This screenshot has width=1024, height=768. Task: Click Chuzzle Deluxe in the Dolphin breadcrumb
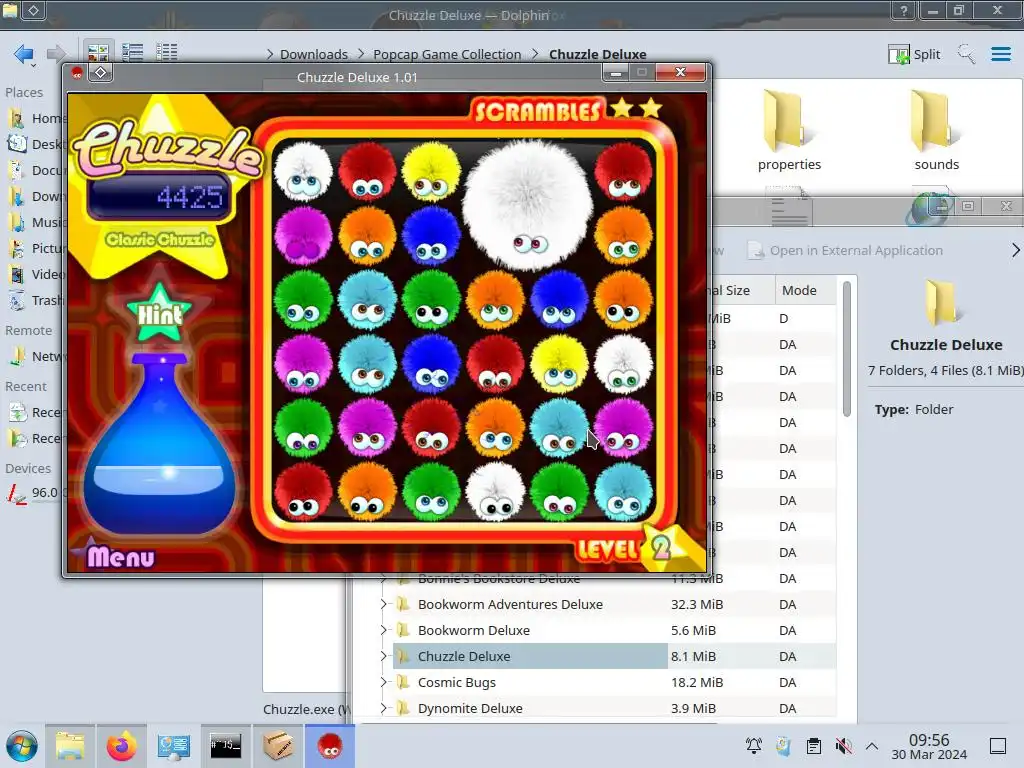(x=598, y=54)
